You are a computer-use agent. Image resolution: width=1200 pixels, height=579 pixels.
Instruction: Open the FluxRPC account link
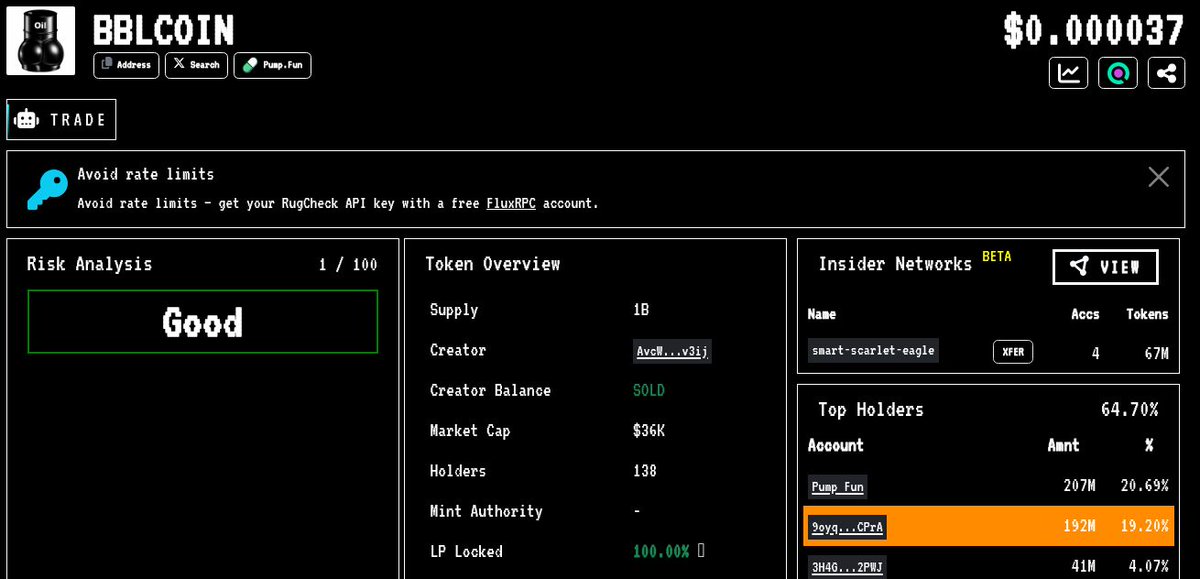point(511,203)
